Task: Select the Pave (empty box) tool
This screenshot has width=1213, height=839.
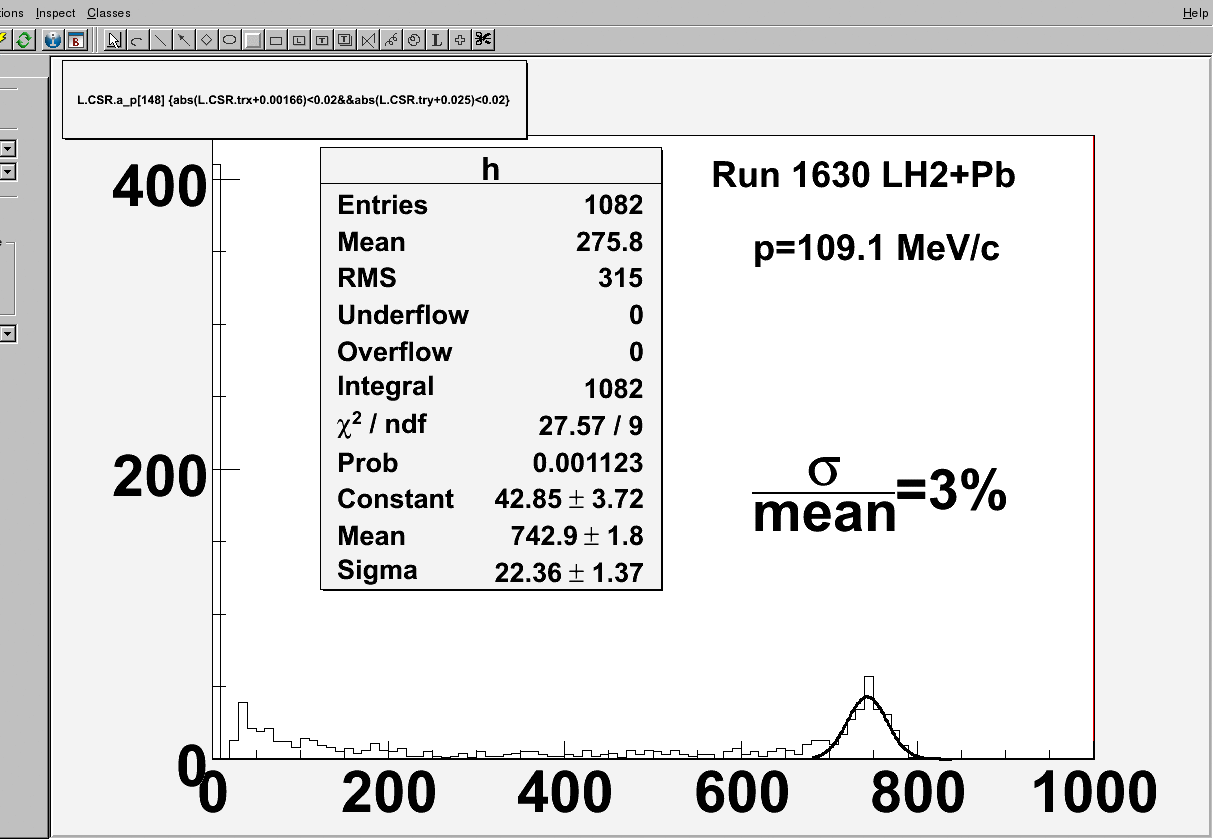Action: (276, 40)
